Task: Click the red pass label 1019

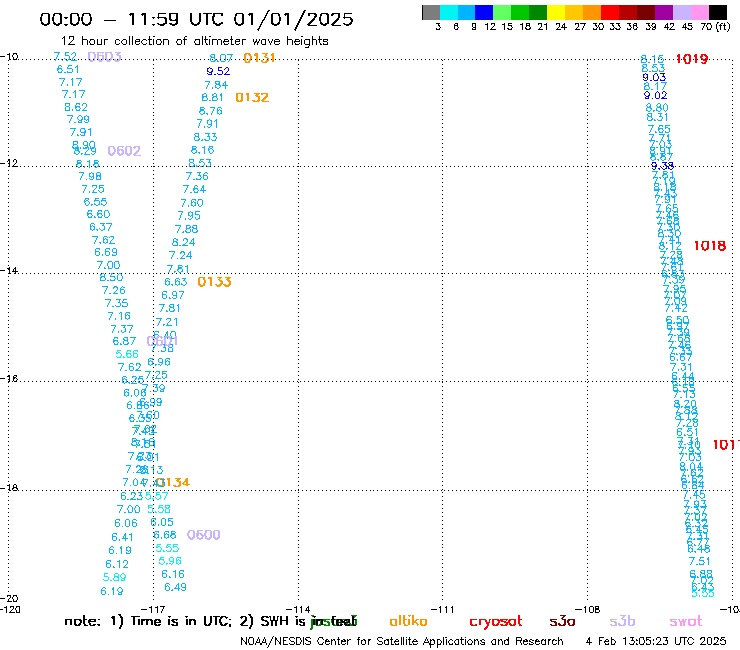Action: tap(692, 59)
